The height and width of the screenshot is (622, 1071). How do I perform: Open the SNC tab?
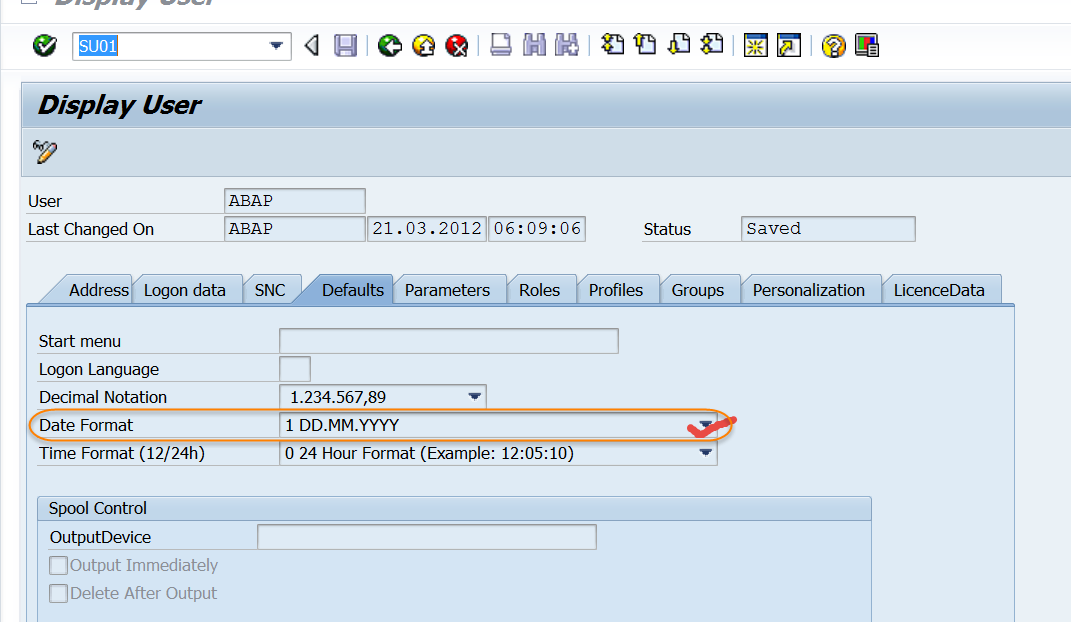click(x=270, y=290)
